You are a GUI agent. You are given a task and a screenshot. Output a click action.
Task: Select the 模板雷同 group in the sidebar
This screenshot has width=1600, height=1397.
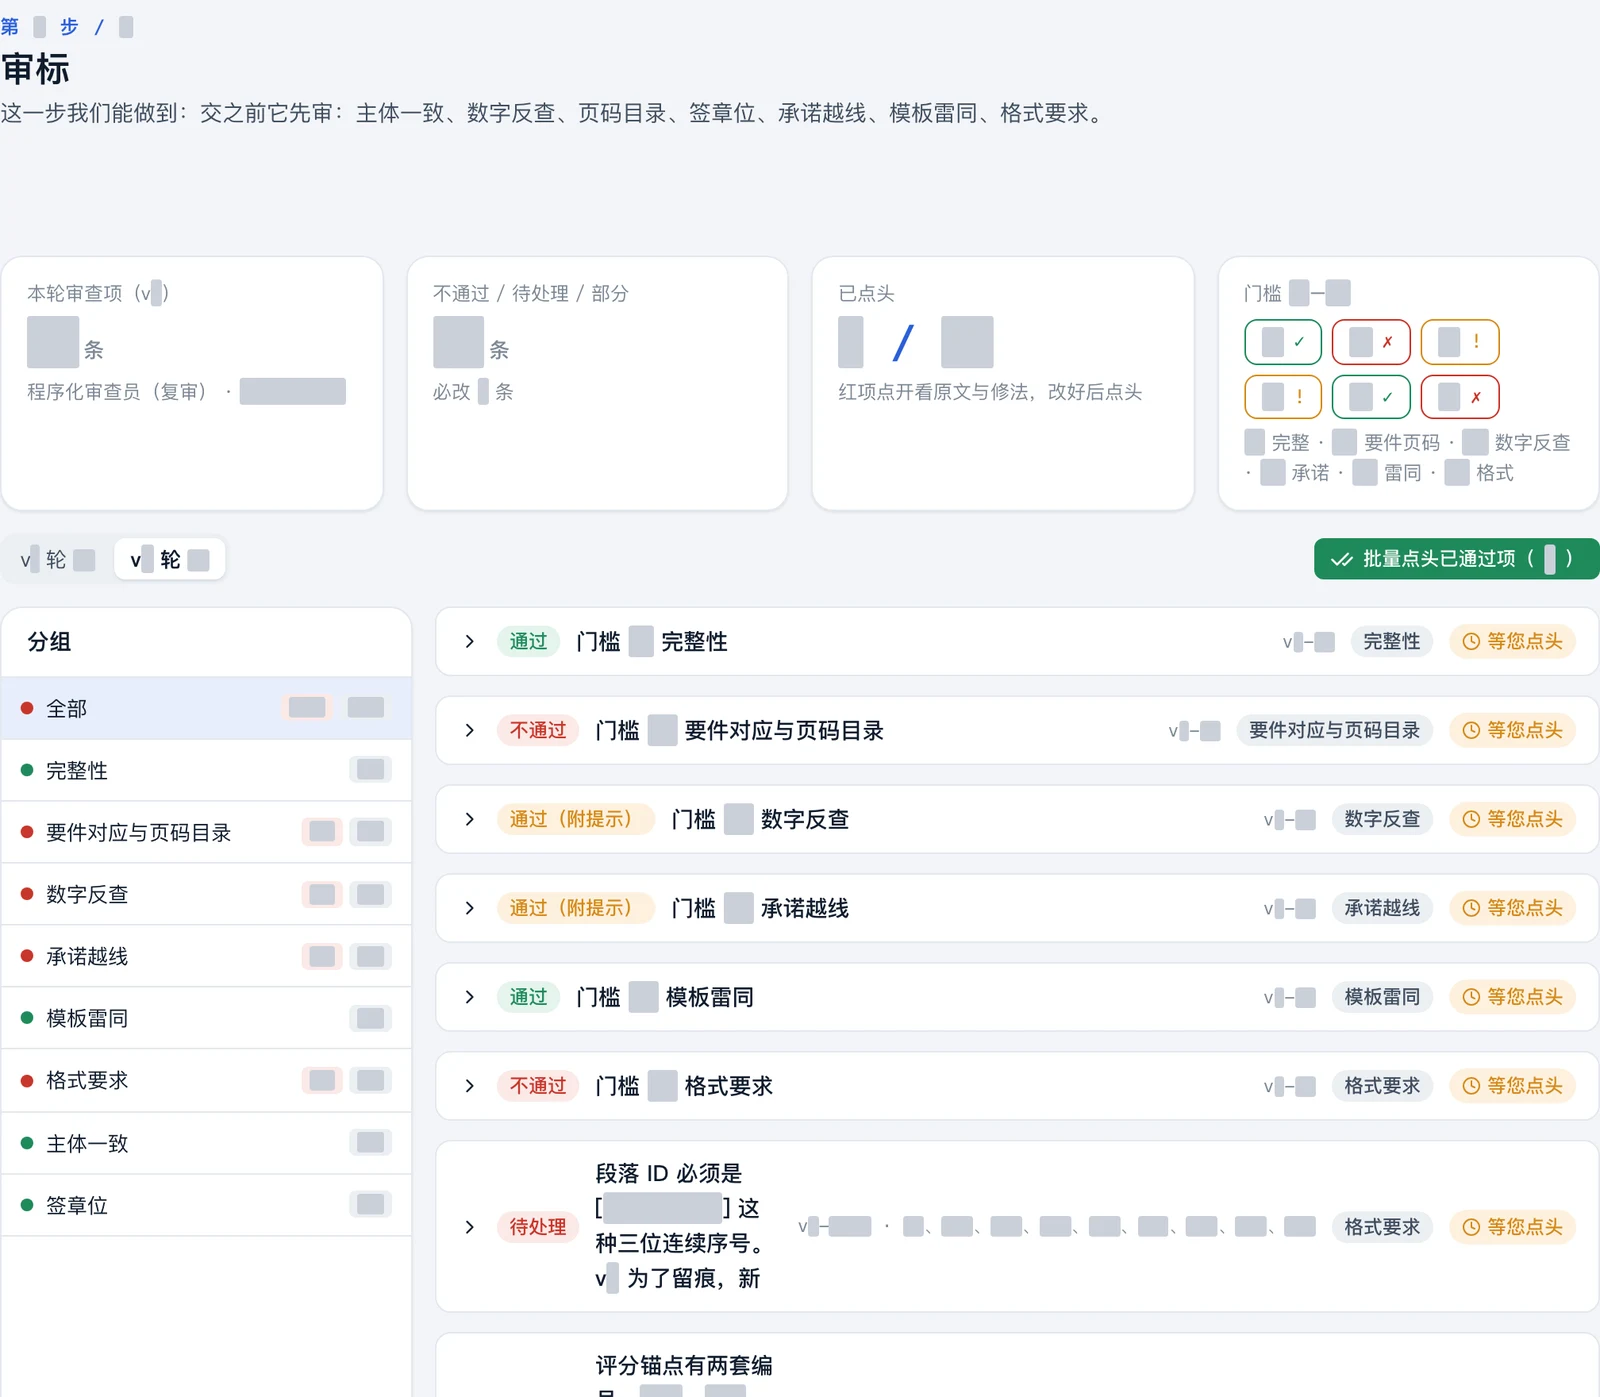(206, 1019)
